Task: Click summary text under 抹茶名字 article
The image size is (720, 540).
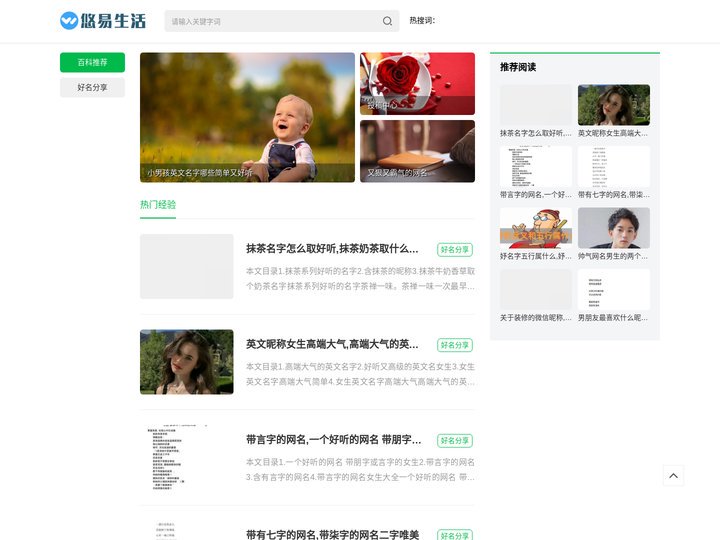Action: point(360,279)
